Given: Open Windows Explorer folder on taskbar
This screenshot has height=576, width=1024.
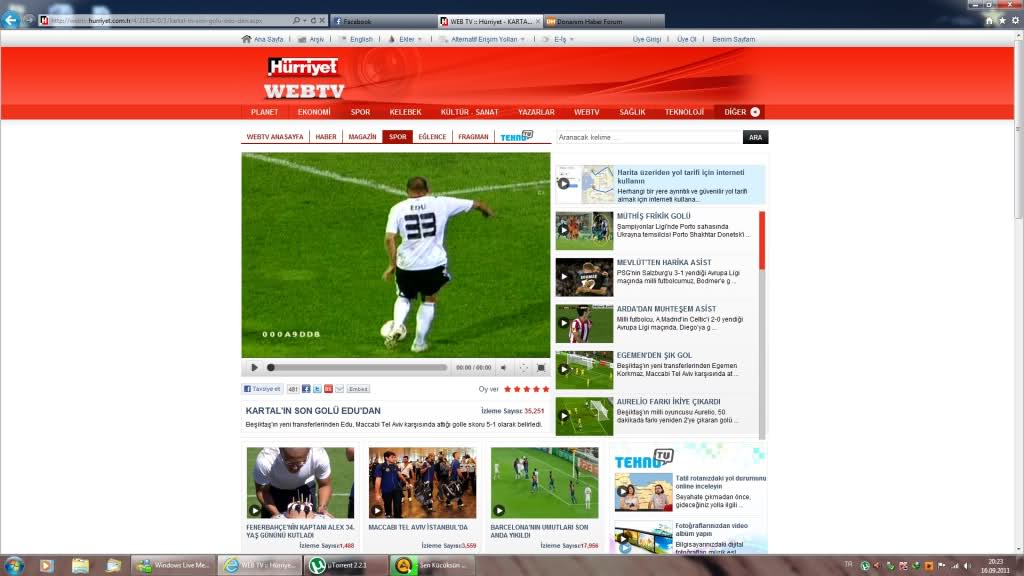Looking at the screenshot, I should click(x=80, y=565).
